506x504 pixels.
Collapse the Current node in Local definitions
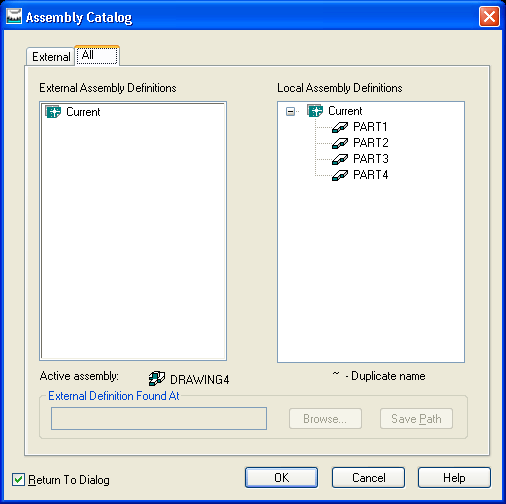click(290, 111)
